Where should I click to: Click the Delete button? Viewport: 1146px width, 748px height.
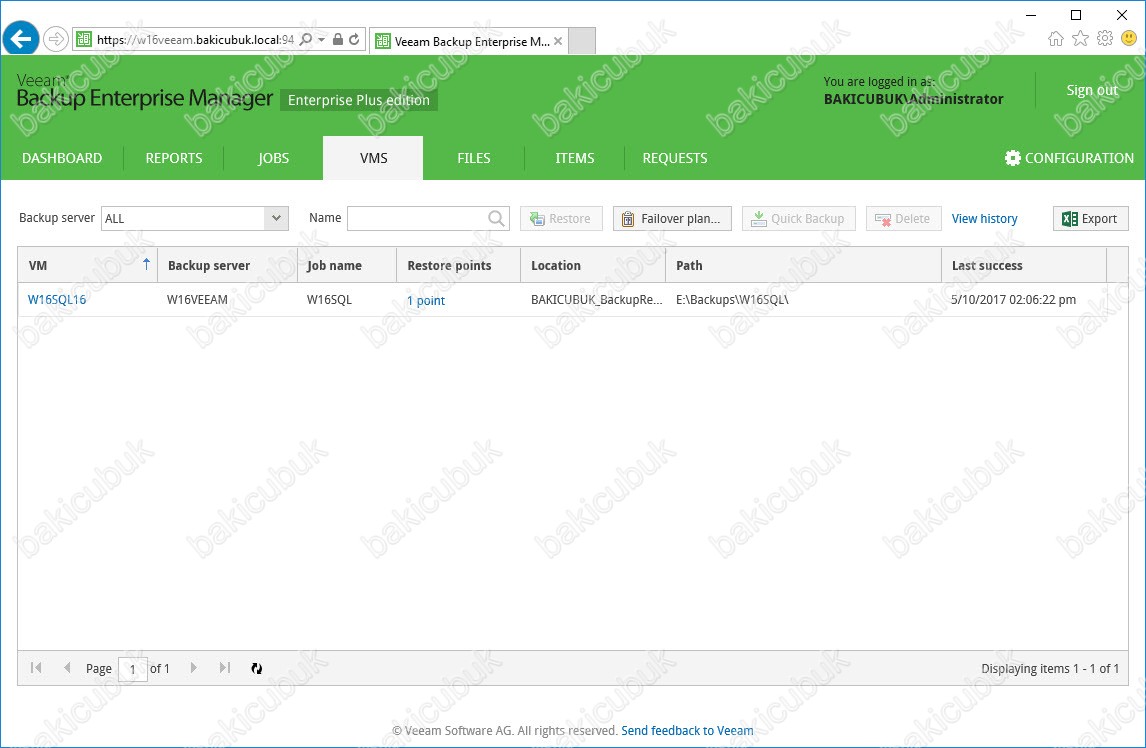903,219
